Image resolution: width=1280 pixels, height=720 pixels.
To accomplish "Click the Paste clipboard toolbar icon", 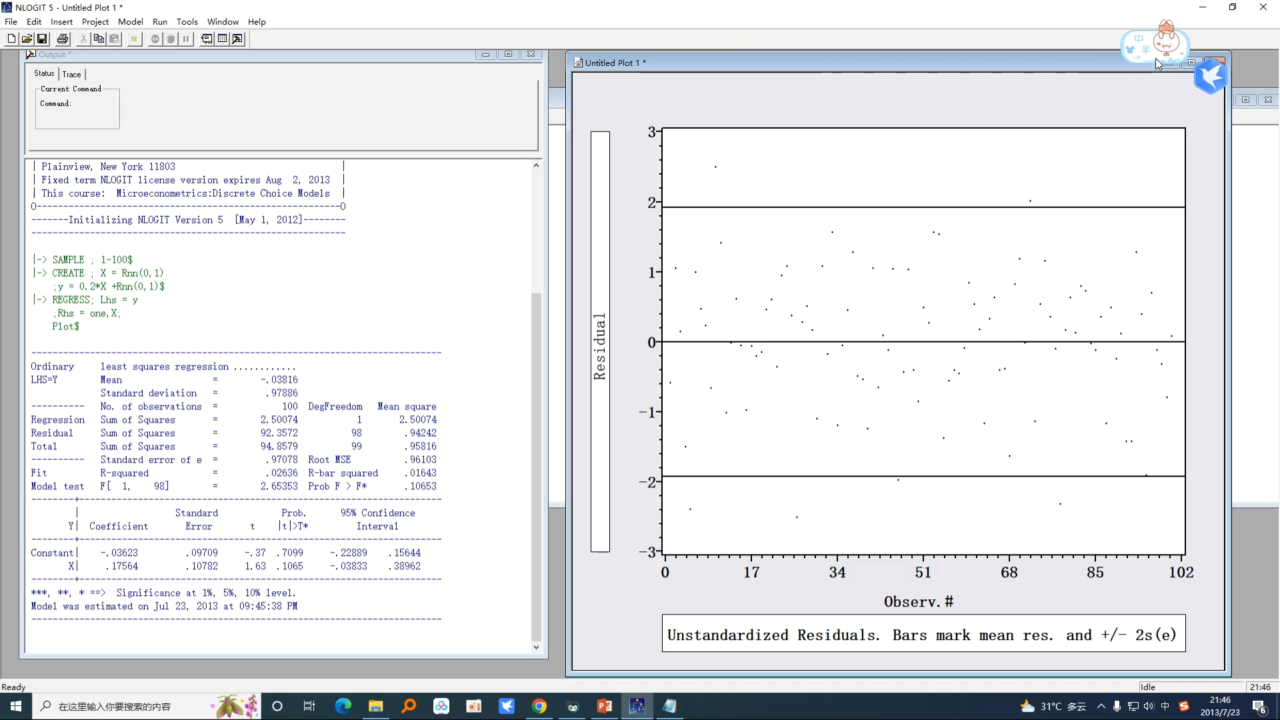I will pos(114,39).
